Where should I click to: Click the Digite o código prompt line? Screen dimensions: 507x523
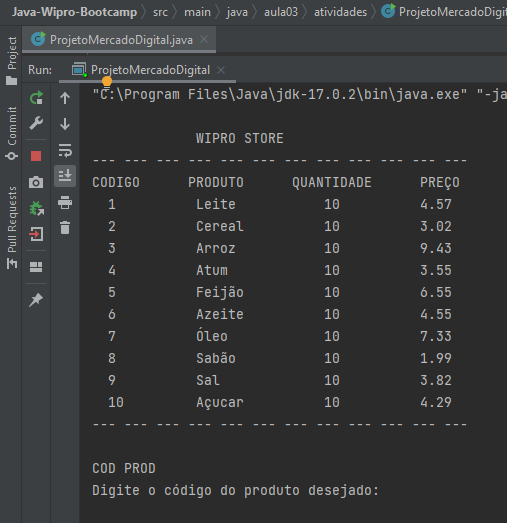tap(235, 491)
